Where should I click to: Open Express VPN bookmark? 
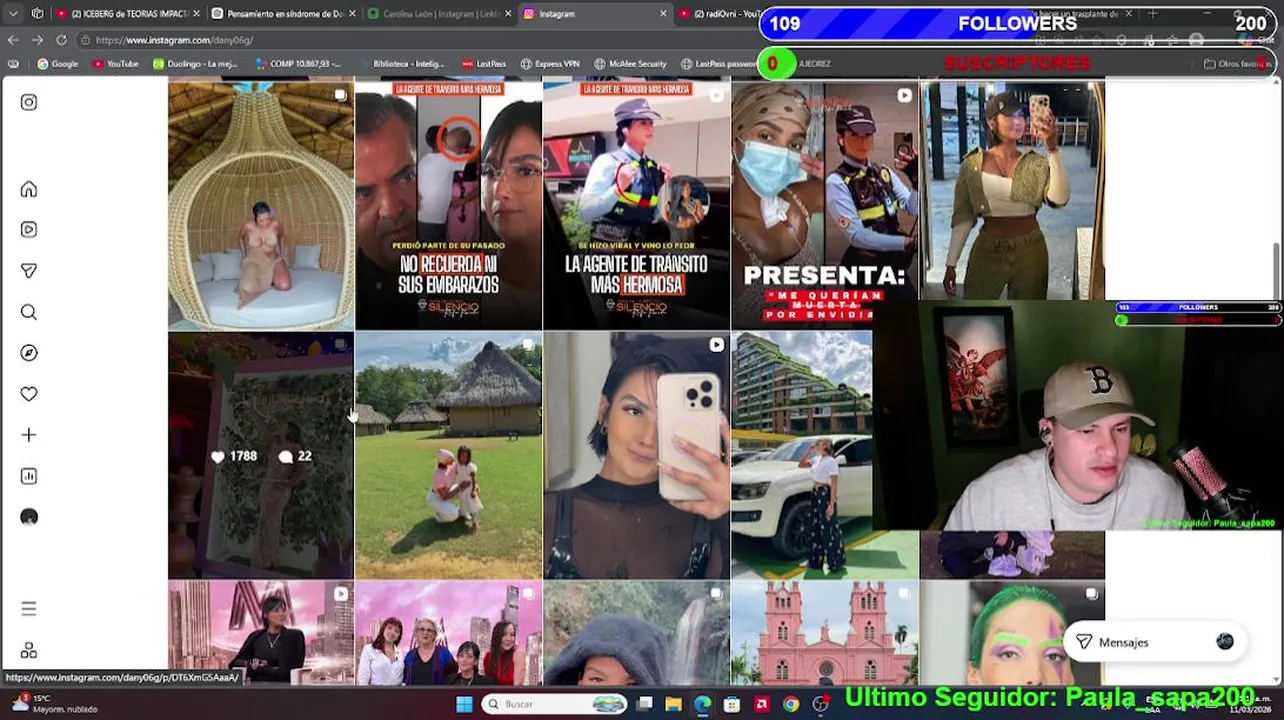click(550, 64)
